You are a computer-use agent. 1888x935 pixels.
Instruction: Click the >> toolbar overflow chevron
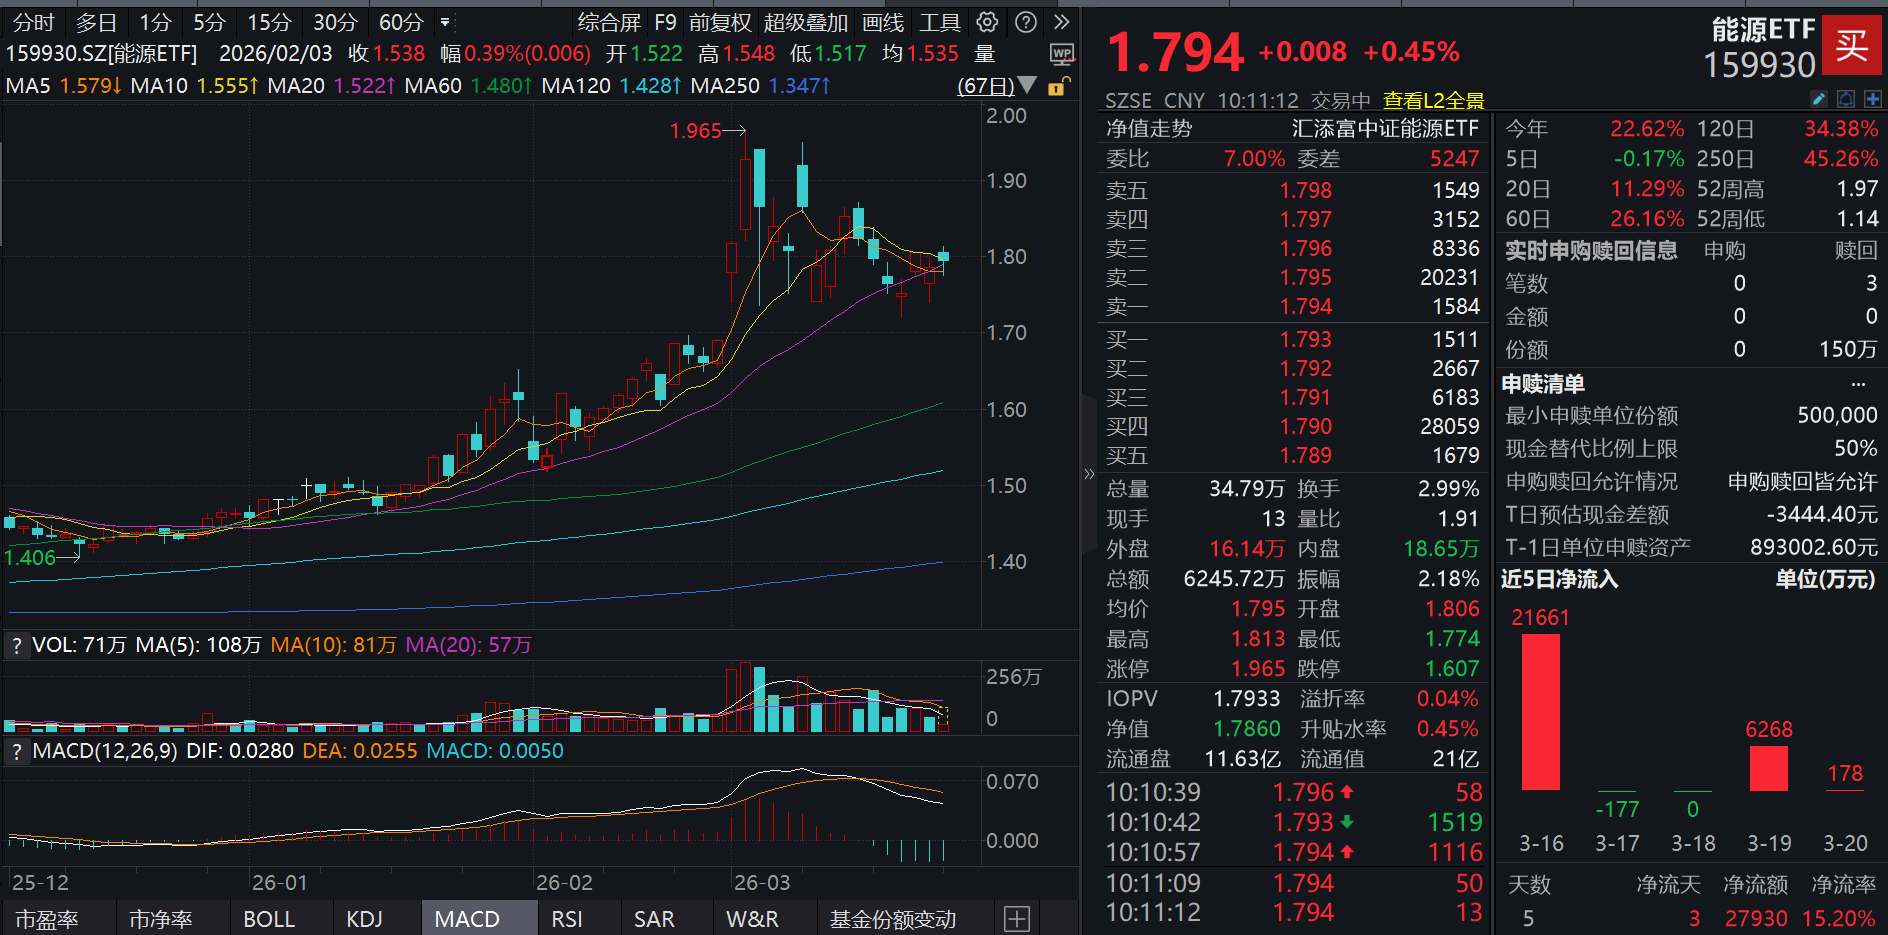(1060, 21)
